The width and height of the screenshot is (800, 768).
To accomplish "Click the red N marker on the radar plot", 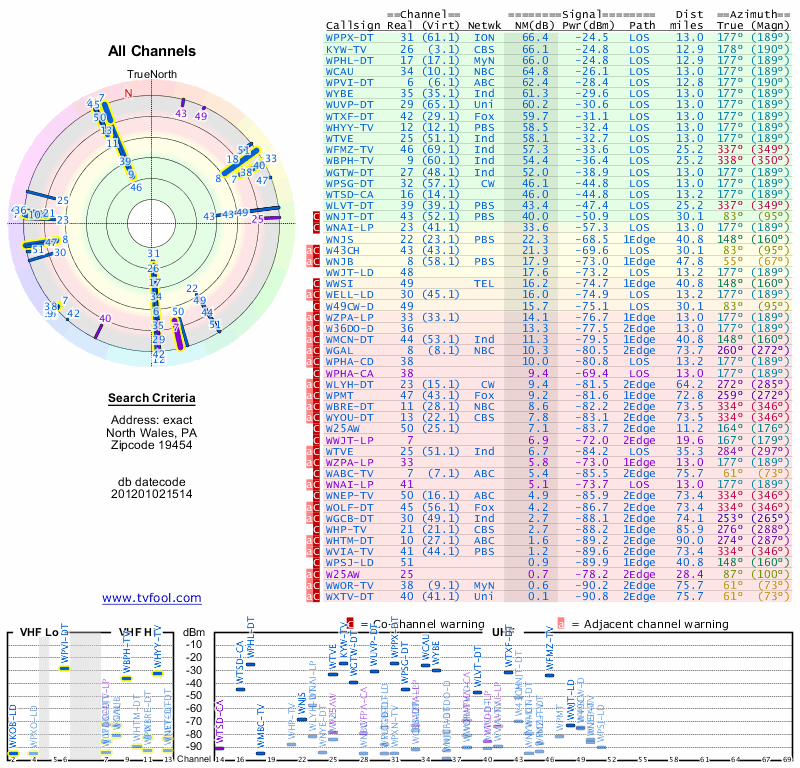I will [128, 93].
